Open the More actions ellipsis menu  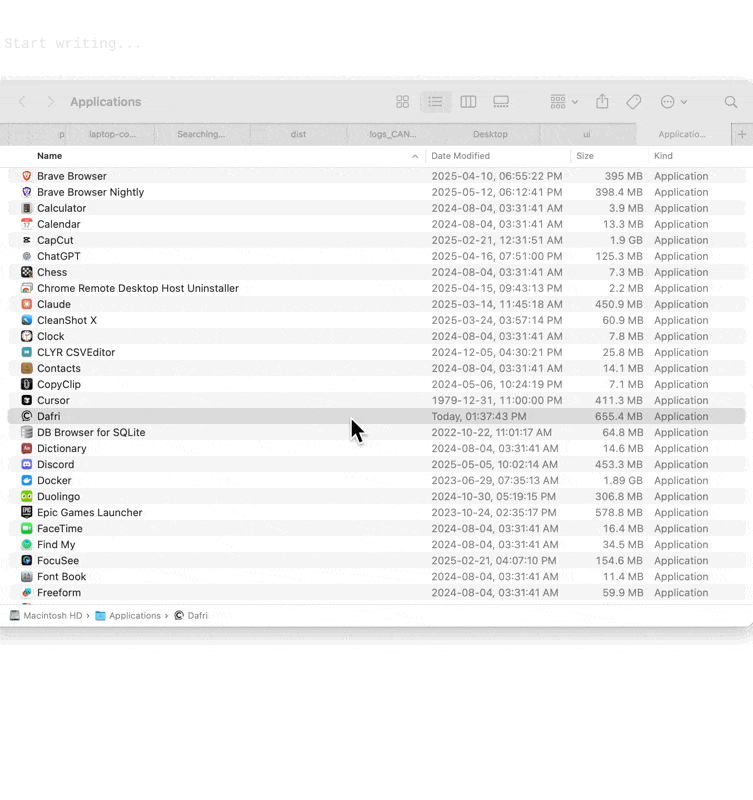coord(673,102)
